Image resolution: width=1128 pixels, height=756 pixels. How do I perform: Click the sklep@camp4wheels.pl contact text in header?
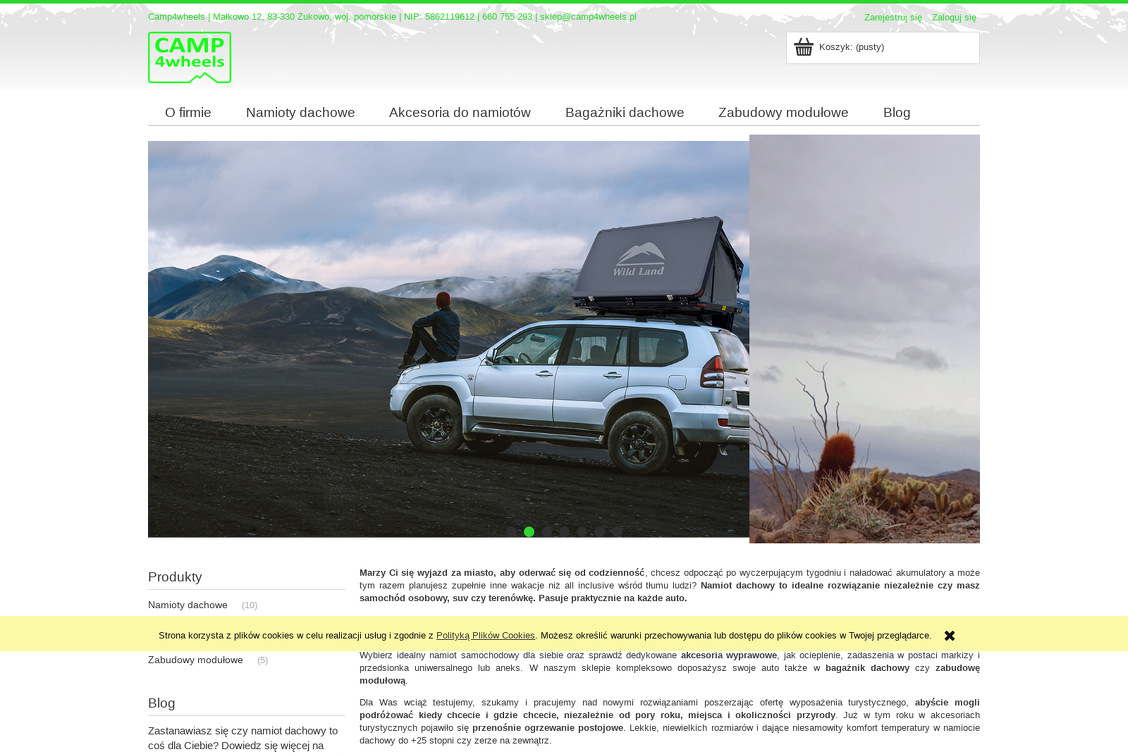[588, 17]
